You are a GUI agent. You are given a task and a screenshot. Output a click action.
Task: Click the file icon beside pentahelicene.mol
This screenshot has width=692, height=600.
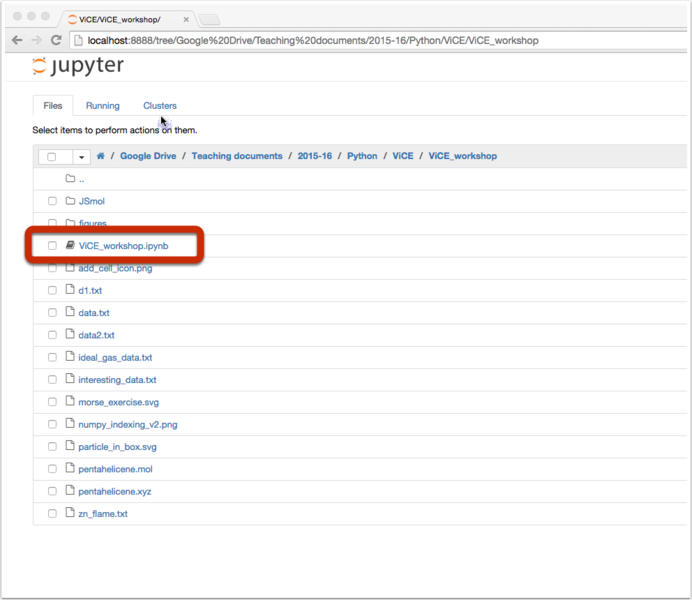coord(70,468)
